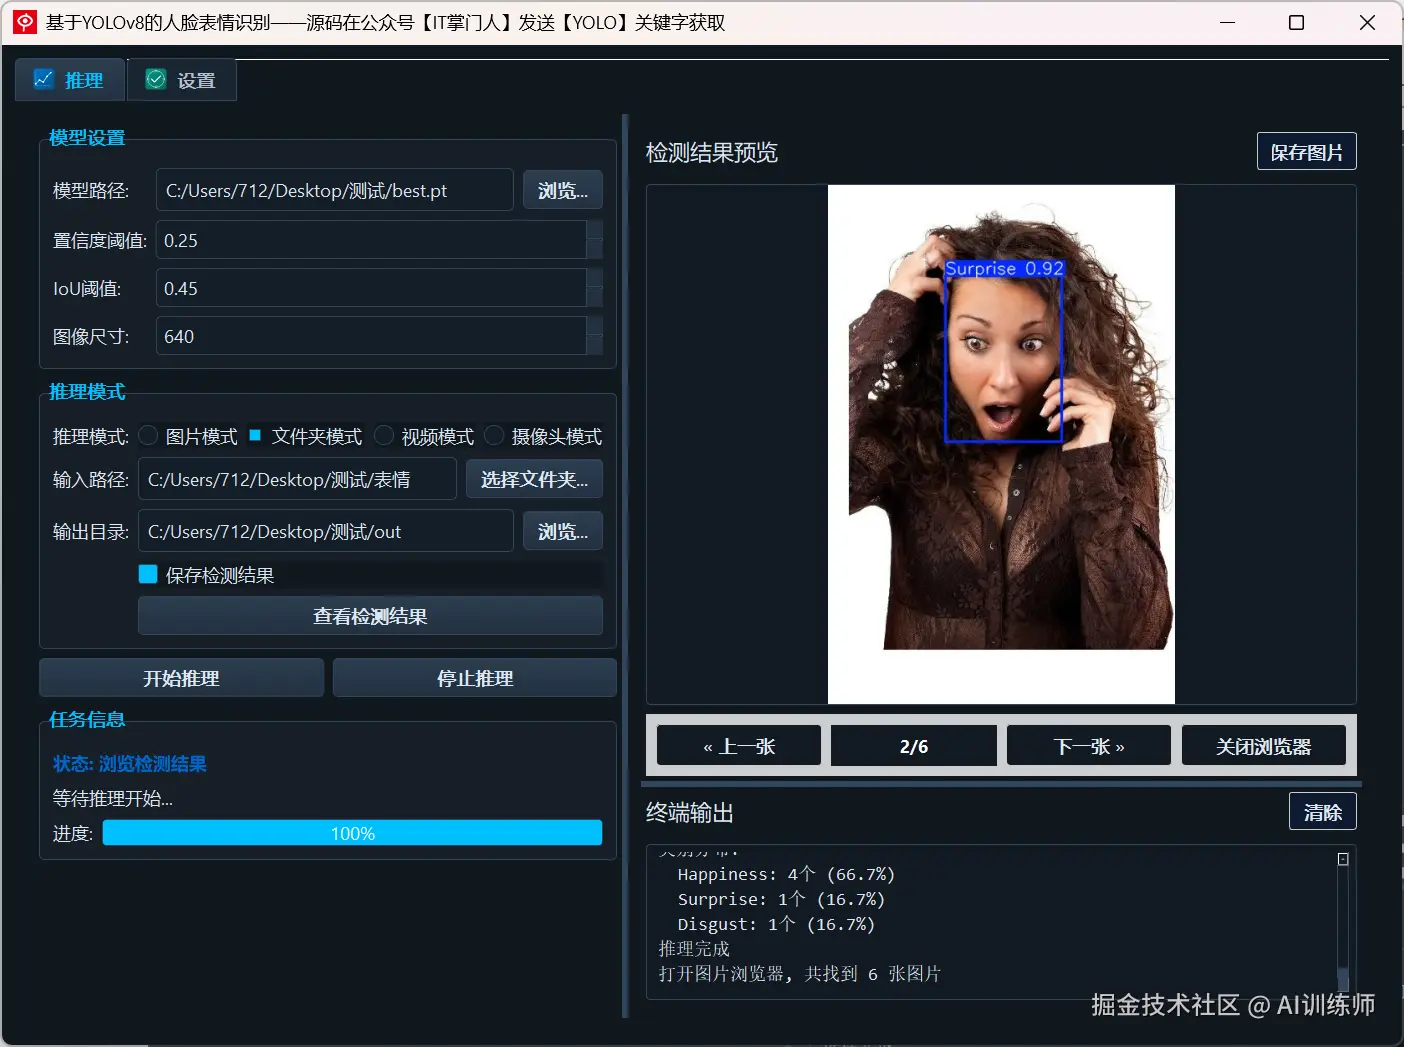This screenshot has height=1047, width=1404.
Task: Select the 图片模式 radio button
Action: pos(148,435)
